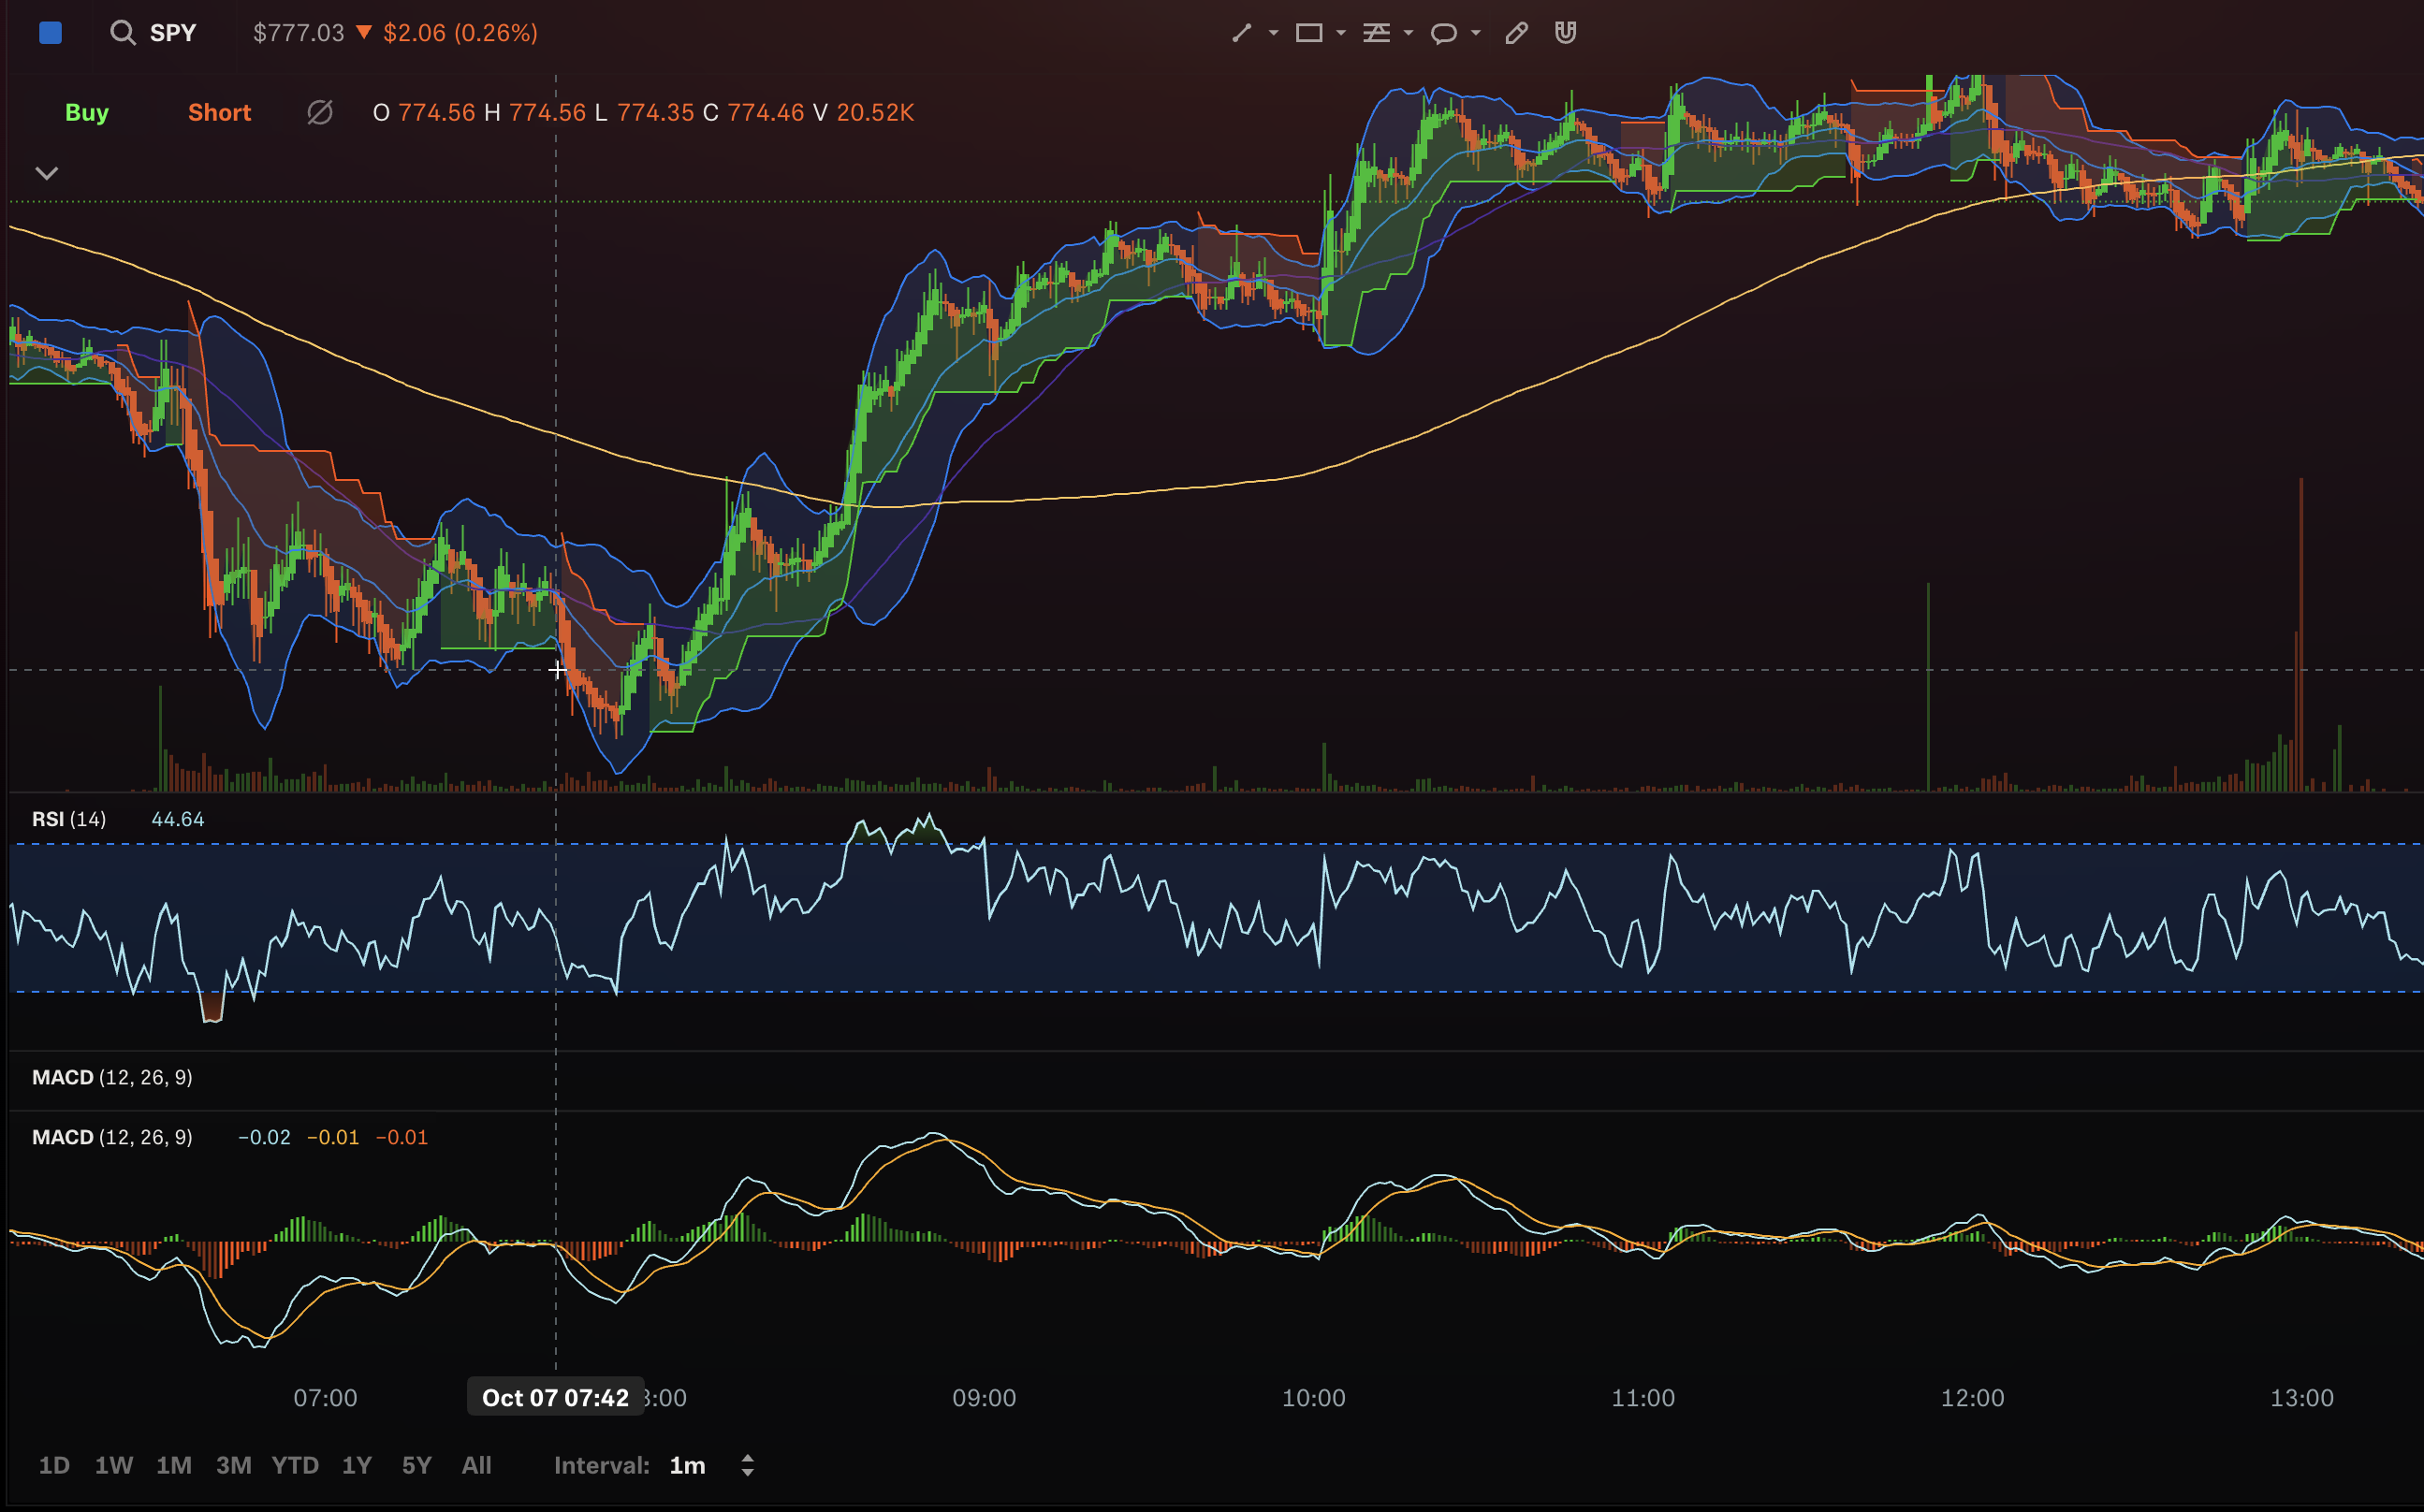The image size is (2424, 1512).
Task: Click the Oct 07 07:42 time marker
Action: [x=556, y=1397]
